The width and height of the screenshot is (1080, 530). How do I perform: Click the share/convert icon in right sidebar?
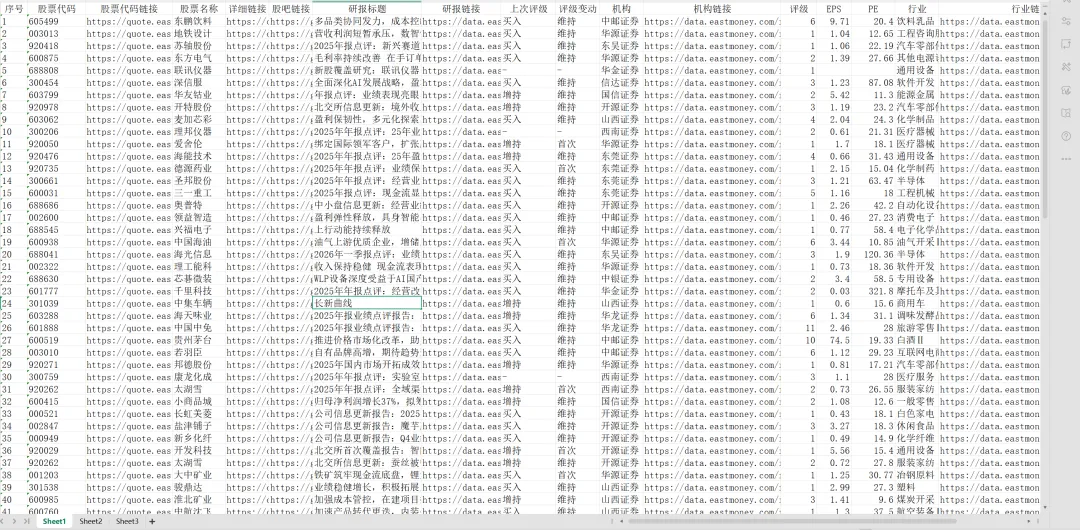point(1066,43)
